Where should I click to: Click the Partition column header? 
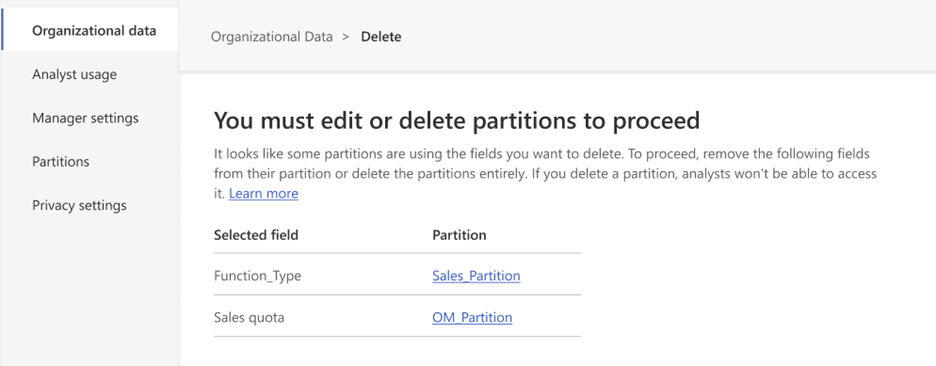point(459,235)
